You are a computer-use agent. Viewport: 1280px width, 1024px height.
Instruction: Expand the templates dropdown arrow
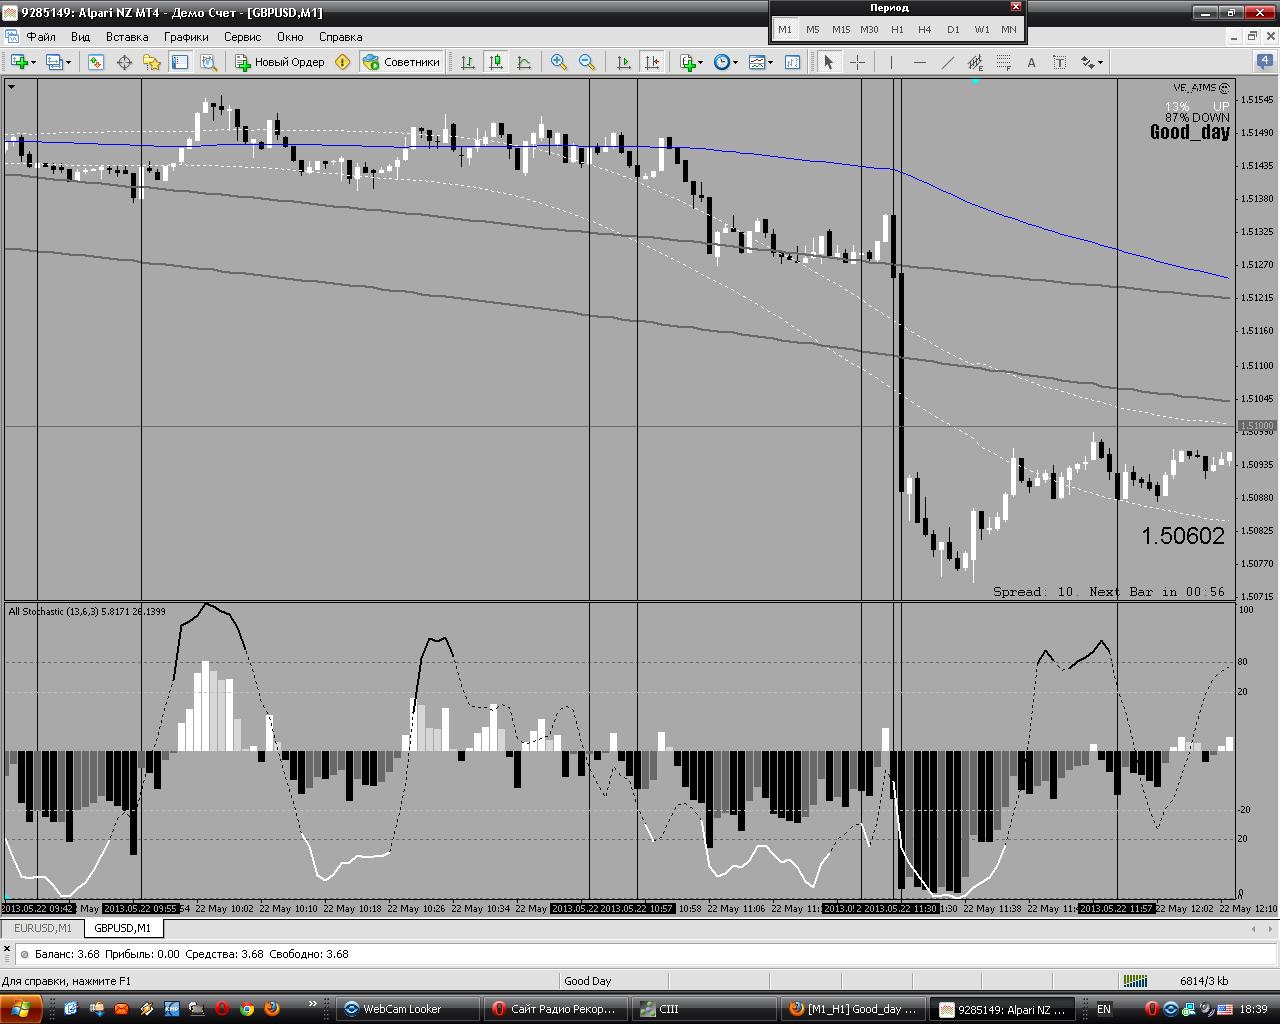pyautogui.click(x=771, y=62)
